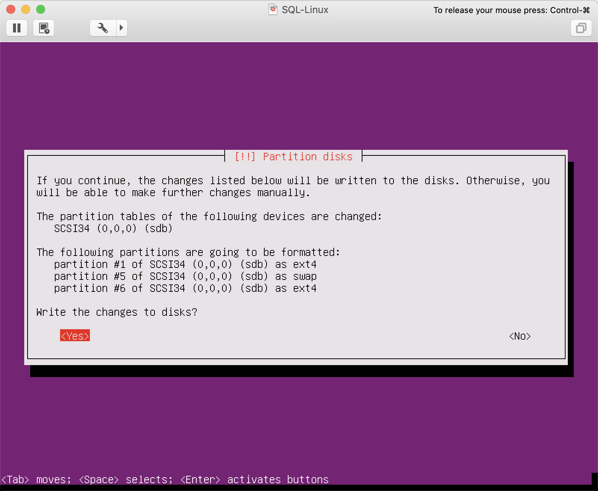The width and height of the screenshot is (598, 491).
Task: Click the partition #1 ext4 line
Action: coord(185,264)
